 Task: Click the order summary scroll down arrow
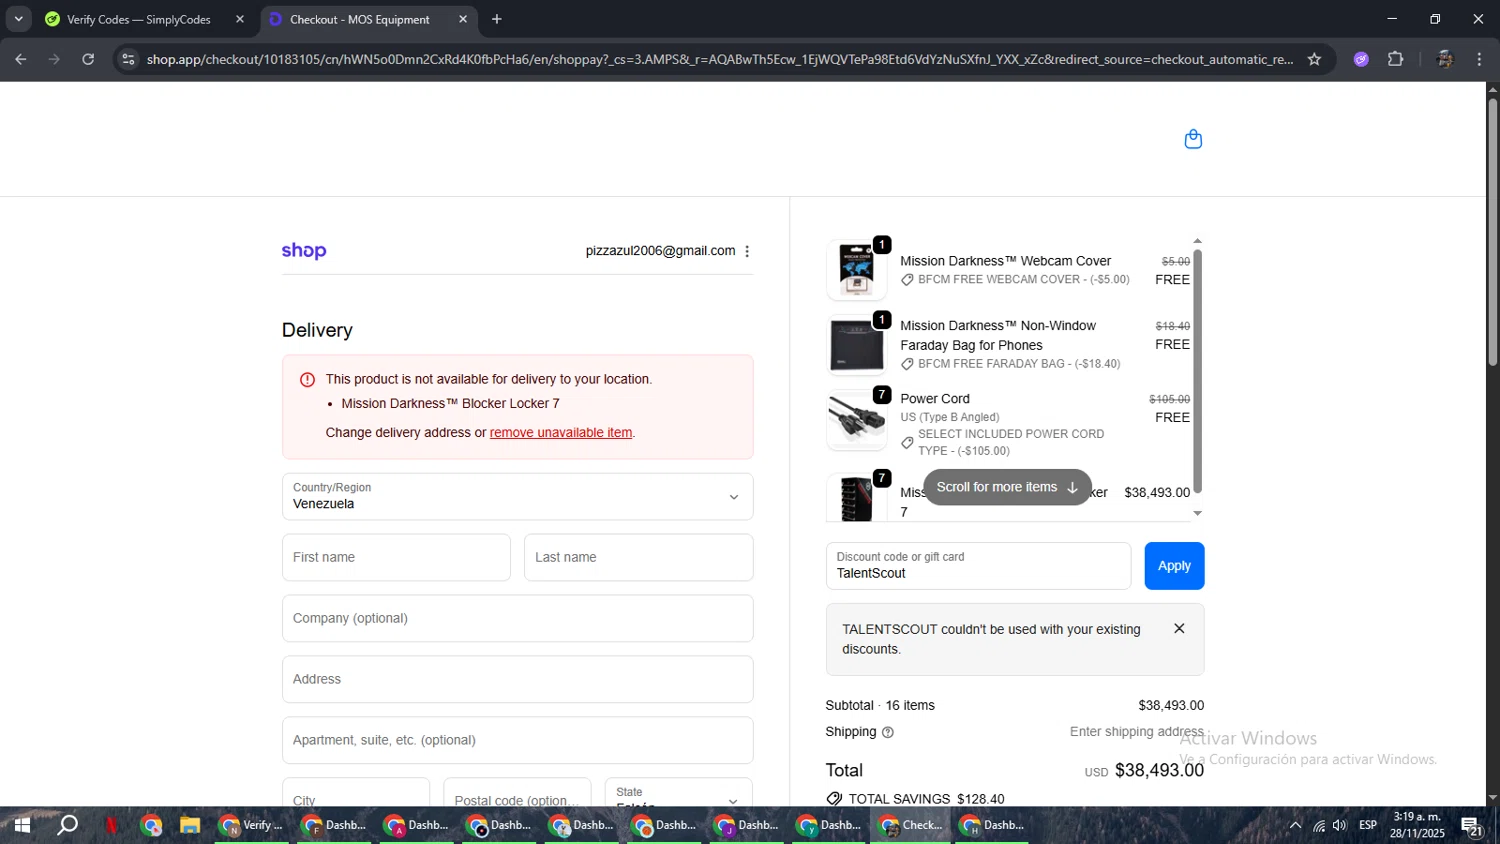coord(1197,514)
